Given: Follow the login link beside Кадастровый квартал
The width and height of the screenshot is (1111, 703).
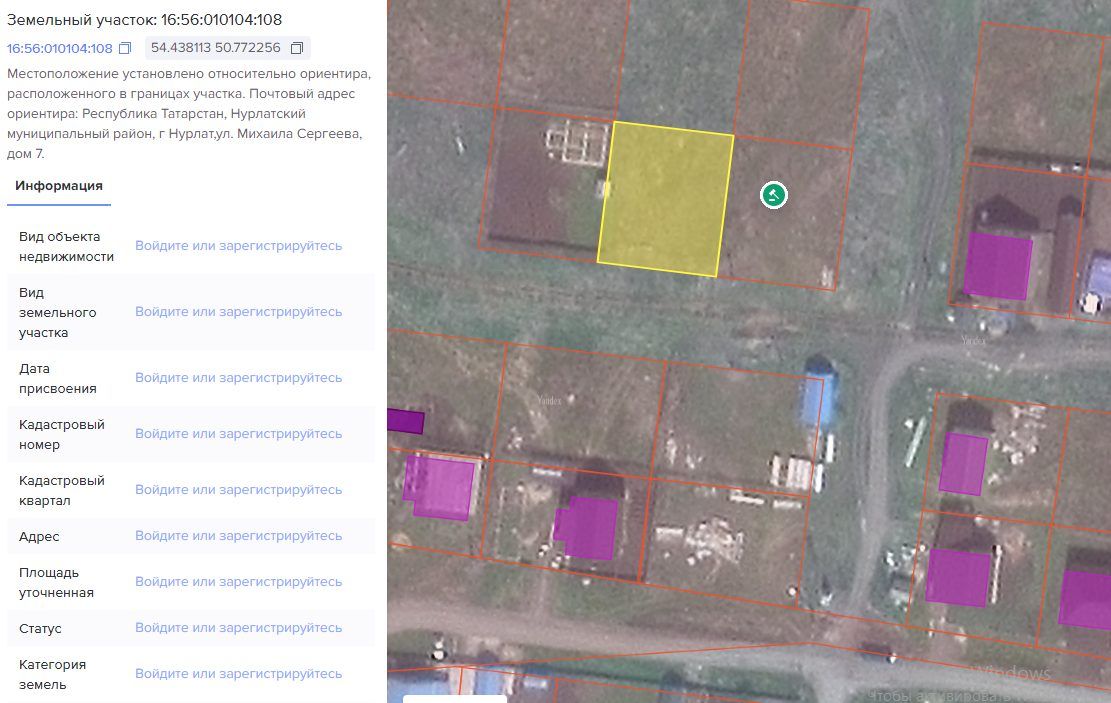Looking at the screenshot, I should [x=239, y=490].
